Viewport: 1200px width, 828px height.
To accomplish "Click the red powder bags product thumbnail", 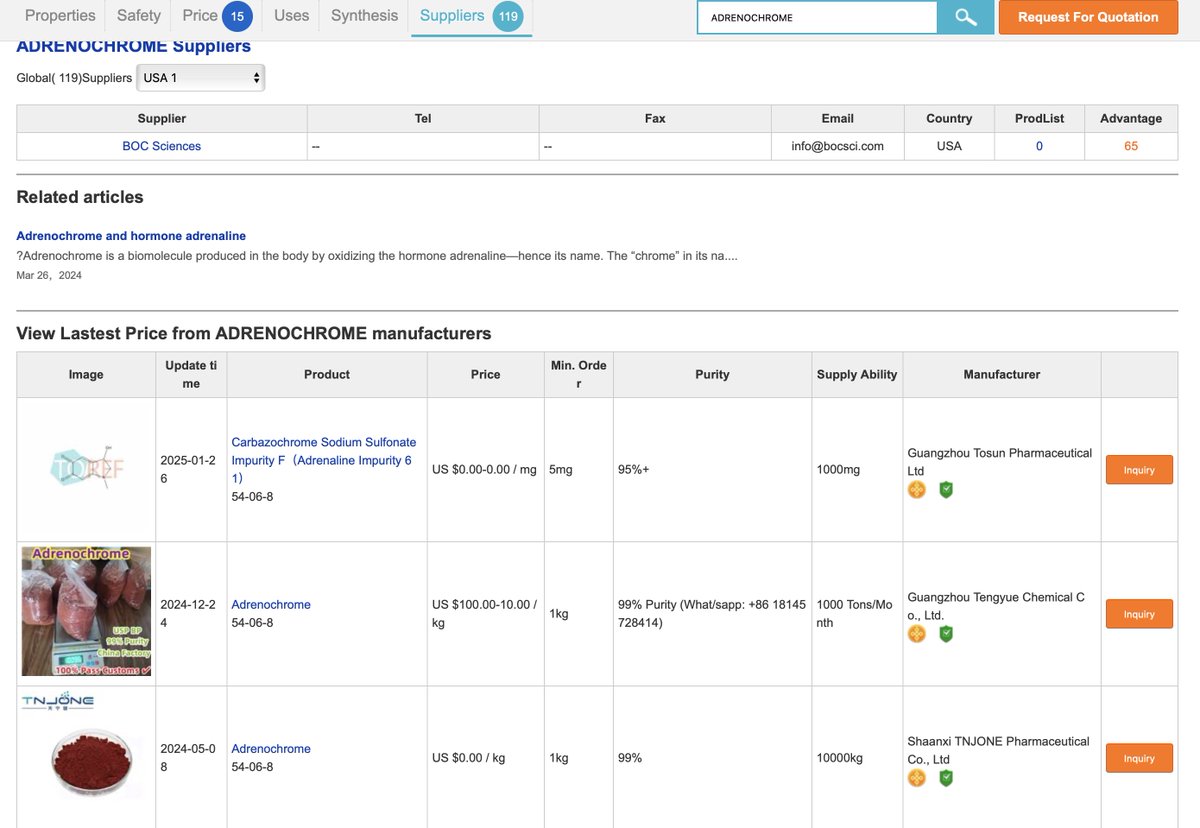I will [86, 611].
